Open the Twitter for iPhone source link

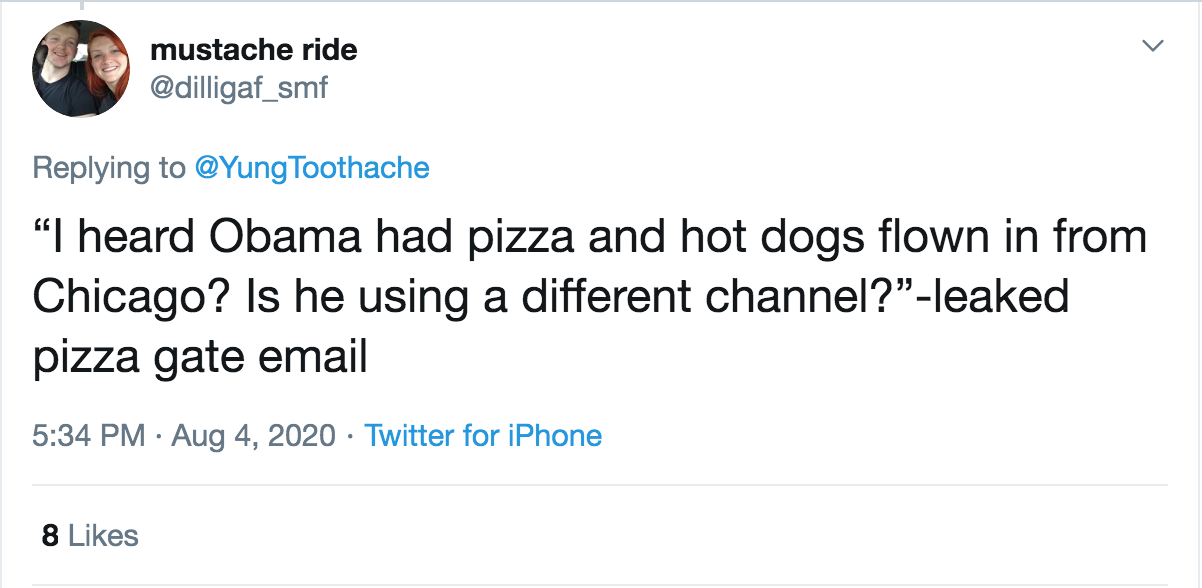483,436
